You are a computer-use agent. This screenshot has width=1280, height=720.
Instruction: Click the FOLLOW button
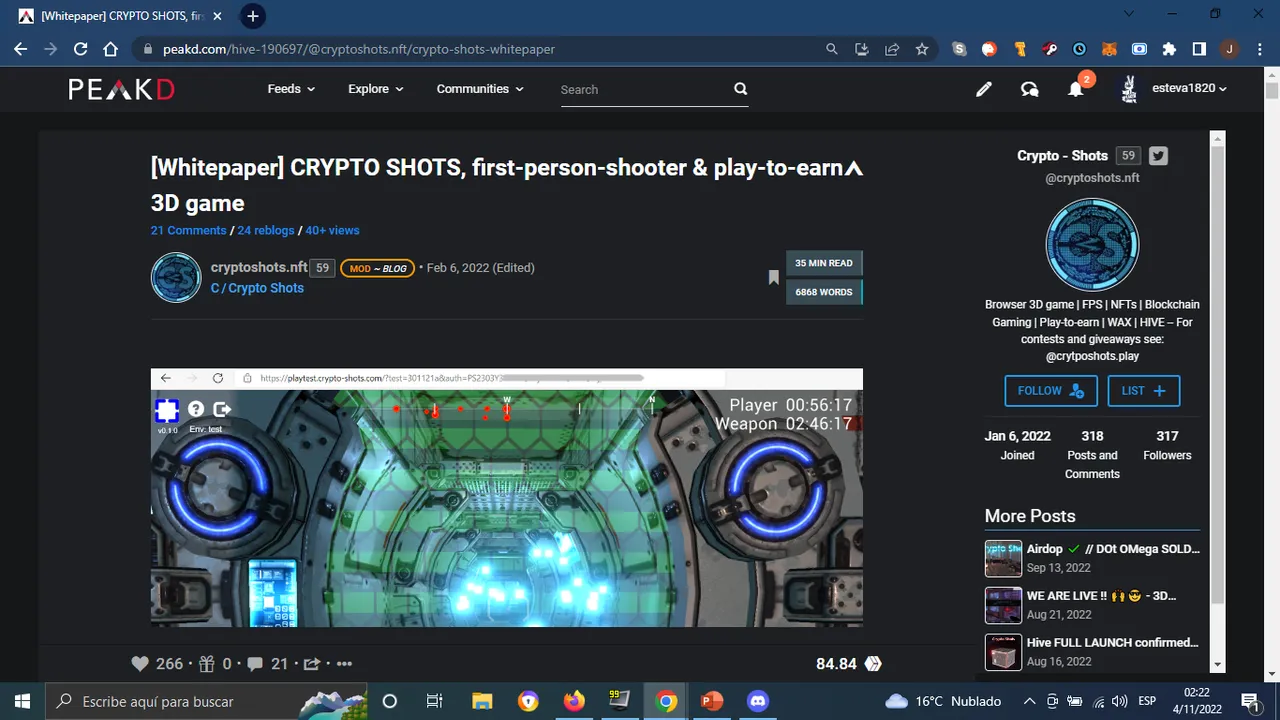tap(1051, 391)
